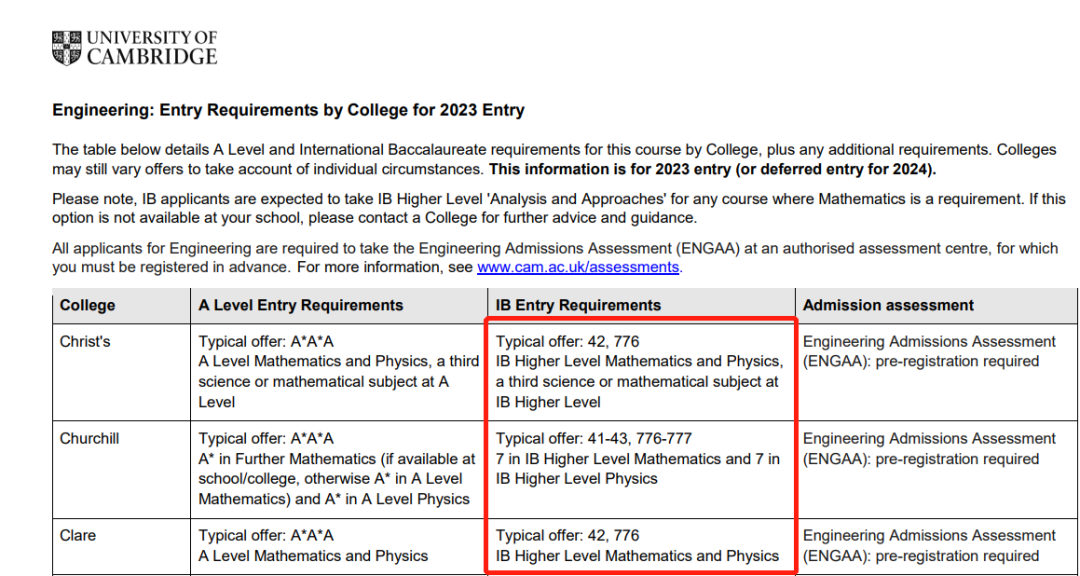Click the UNIVERSITY OF CAMBRIDGE wordmark text
Screen dimensions: 1080x576
pyautogui.click(x=152, y=48)
